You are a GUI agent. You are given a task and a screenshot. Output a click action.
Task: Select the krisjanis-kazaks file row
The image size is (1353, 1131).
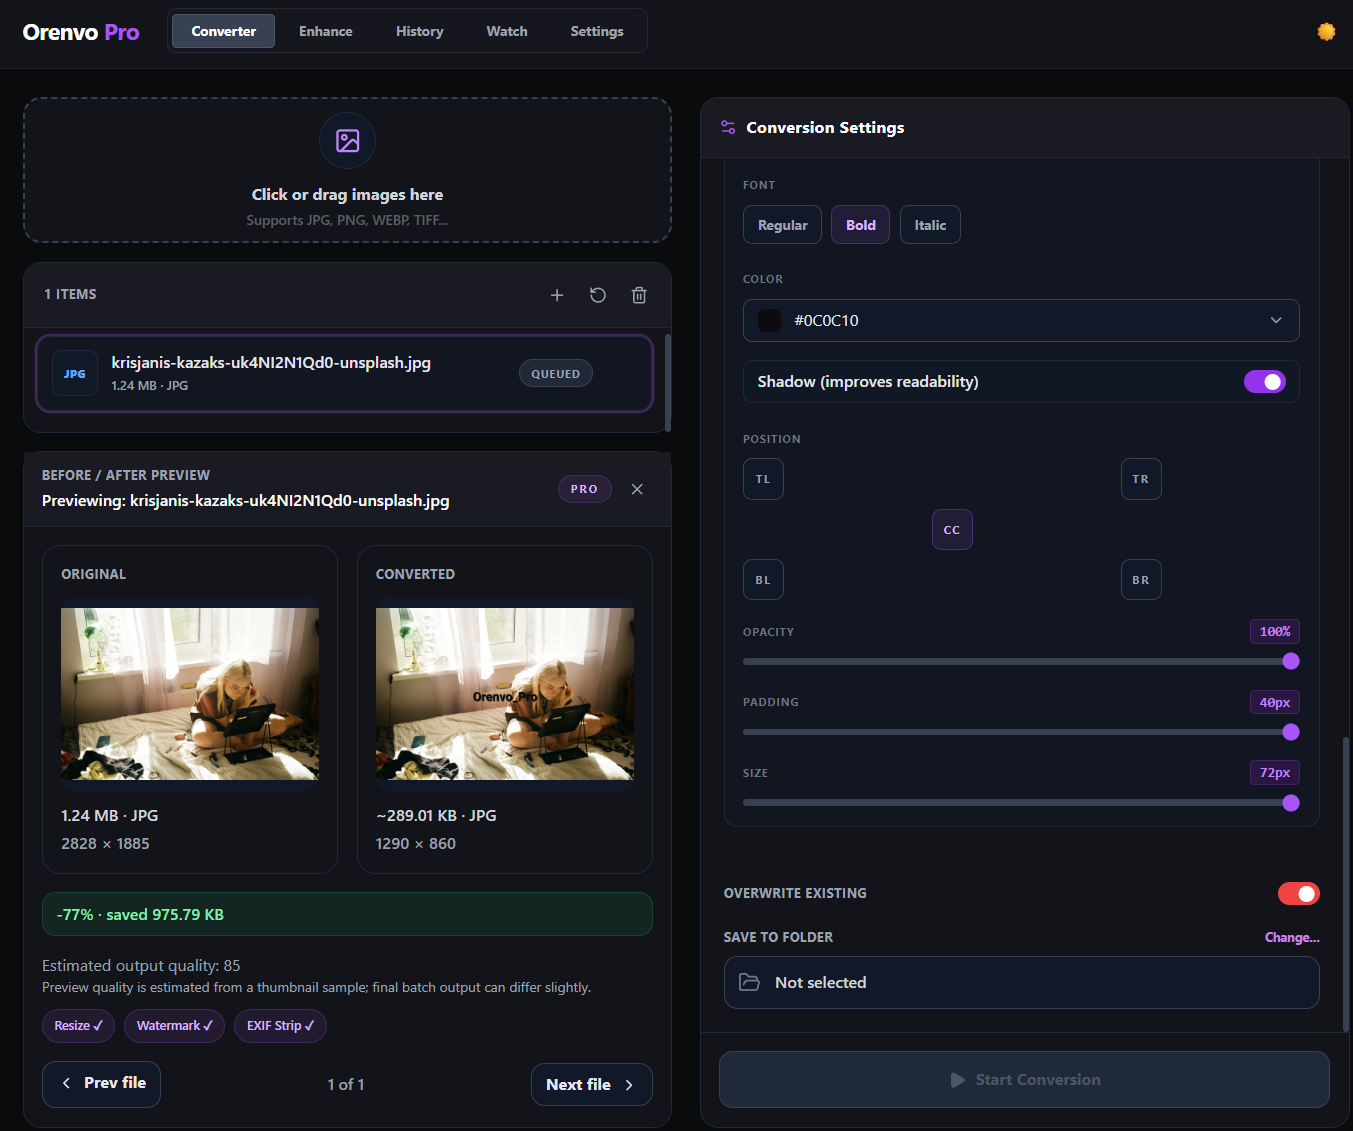(x=345, y=374)
